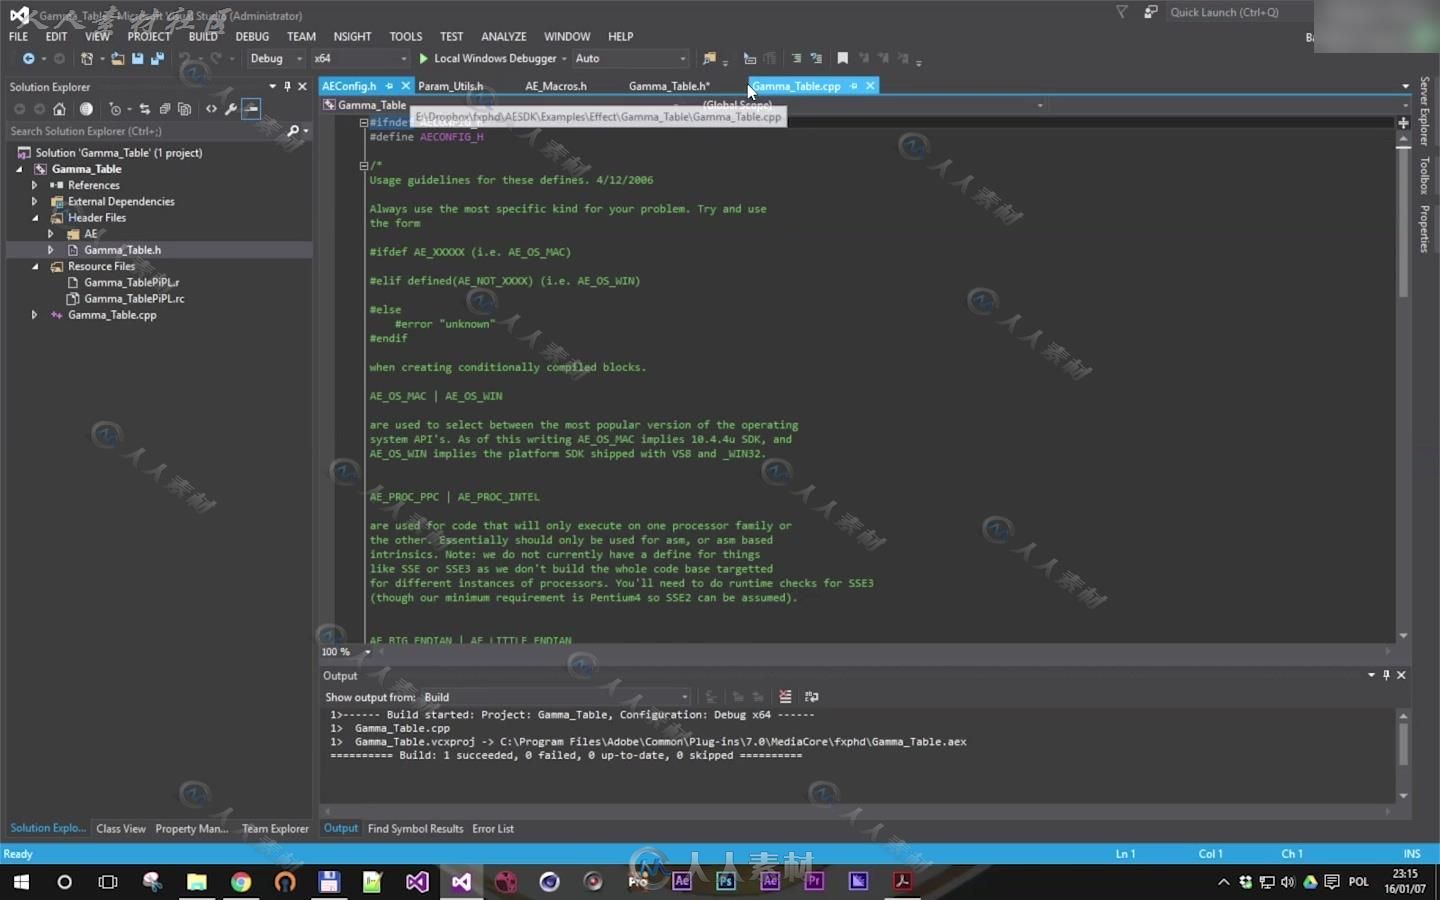Select Gamma_Table.h in Solution Explorer
Screen dimensions: 1440x900
click(122, 250)
